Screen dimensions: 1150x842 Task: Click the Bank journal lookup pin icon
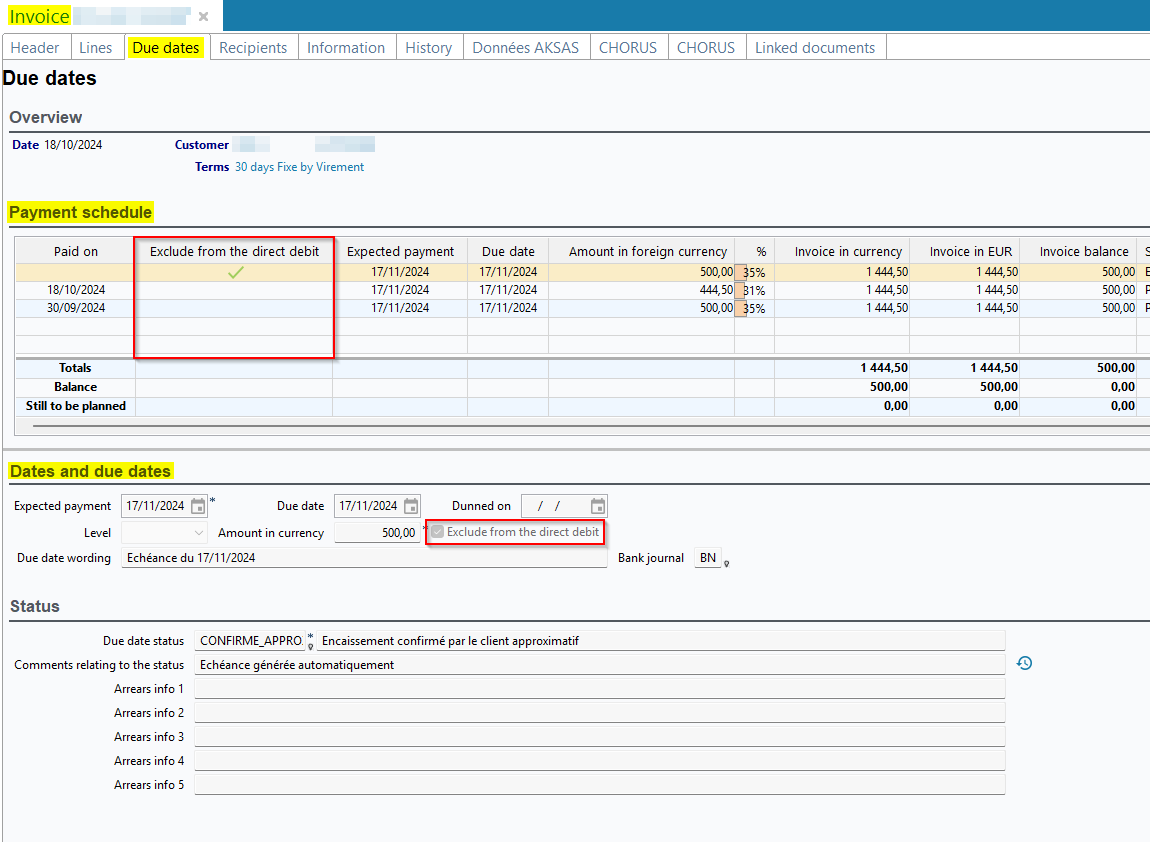tap(727, 563)
